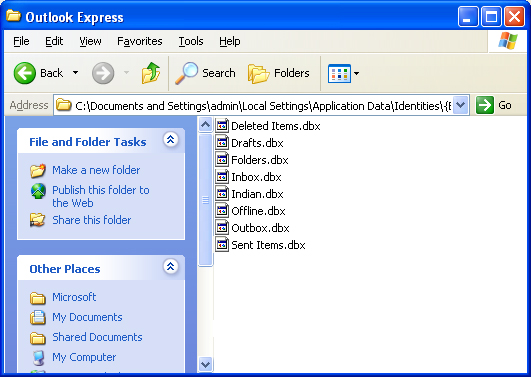The height and width of the screenshot is (377, 531).
Task: Click the Deleted Items.dbx file name
Action: pos(276,126)
